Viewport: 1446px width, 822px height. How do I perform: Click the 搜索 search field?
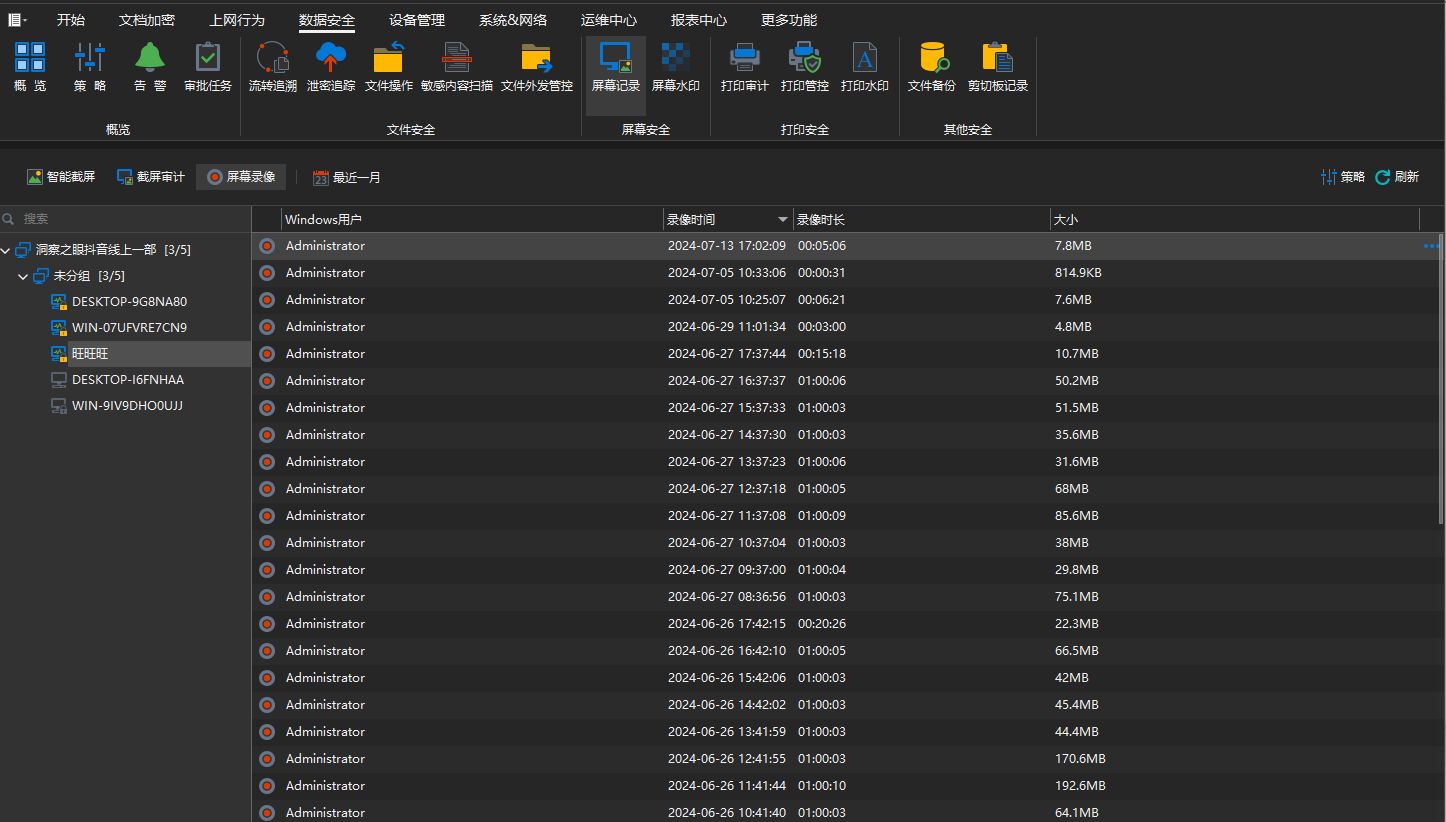[125, 218]
